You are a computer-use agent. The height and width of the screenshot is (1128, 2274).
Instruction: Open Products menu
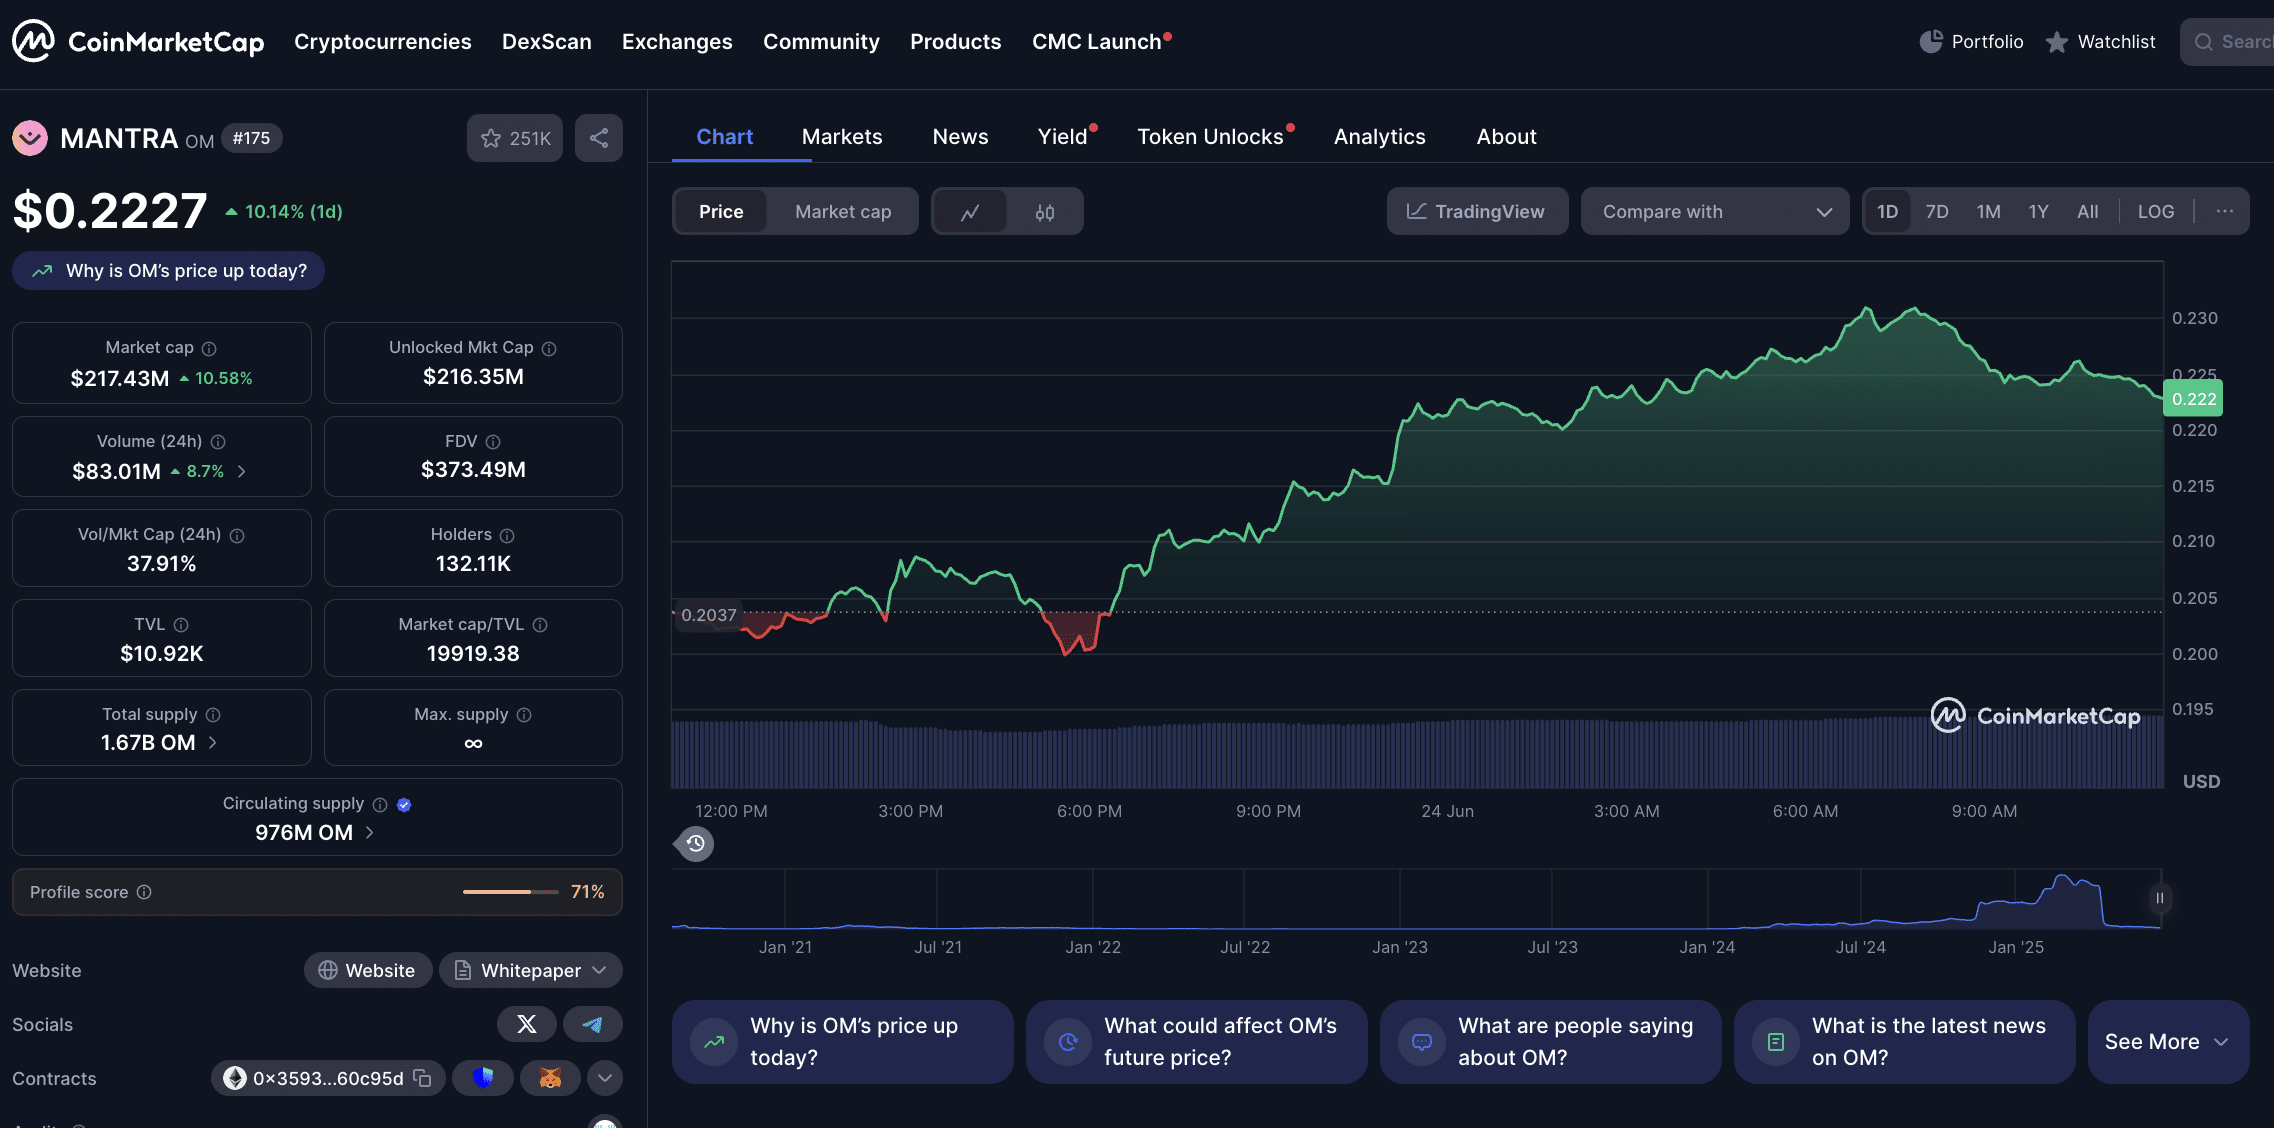pyautogui.click(x=955, y=42)
